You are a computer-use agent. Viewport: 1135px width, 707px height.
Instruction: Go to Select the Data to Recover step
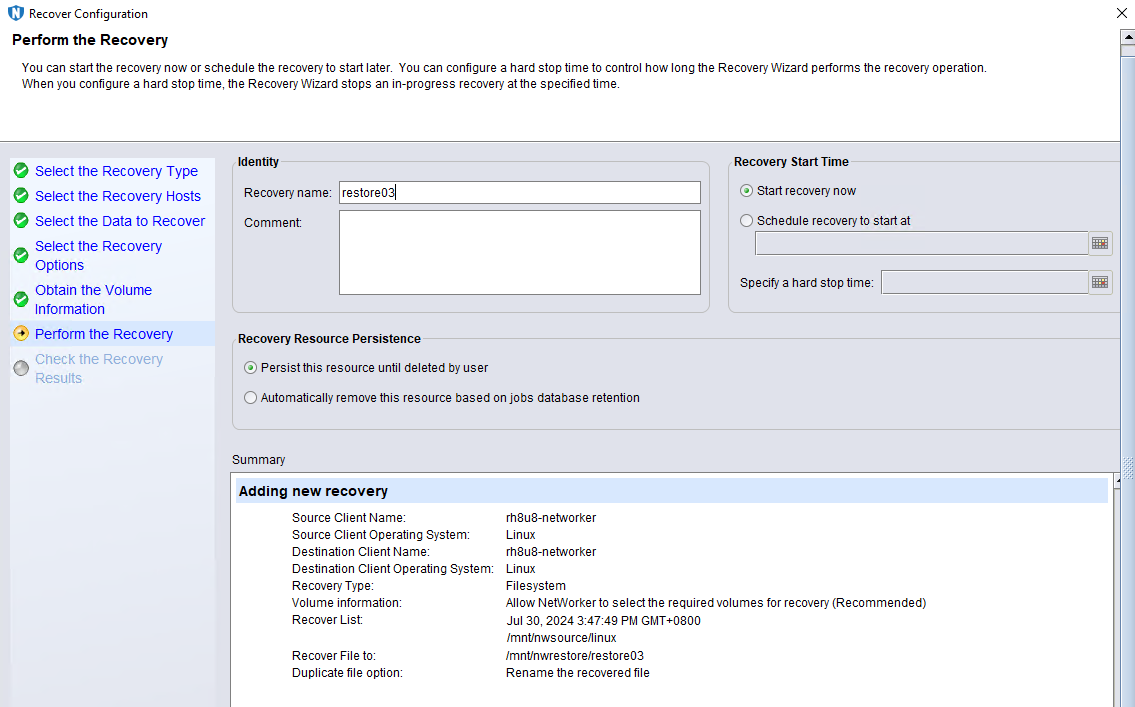[119, 221]
